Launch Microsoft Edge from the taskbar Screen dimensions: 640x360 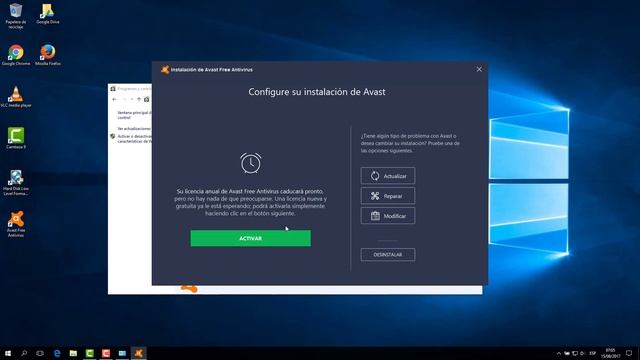(x=57, y=353)
